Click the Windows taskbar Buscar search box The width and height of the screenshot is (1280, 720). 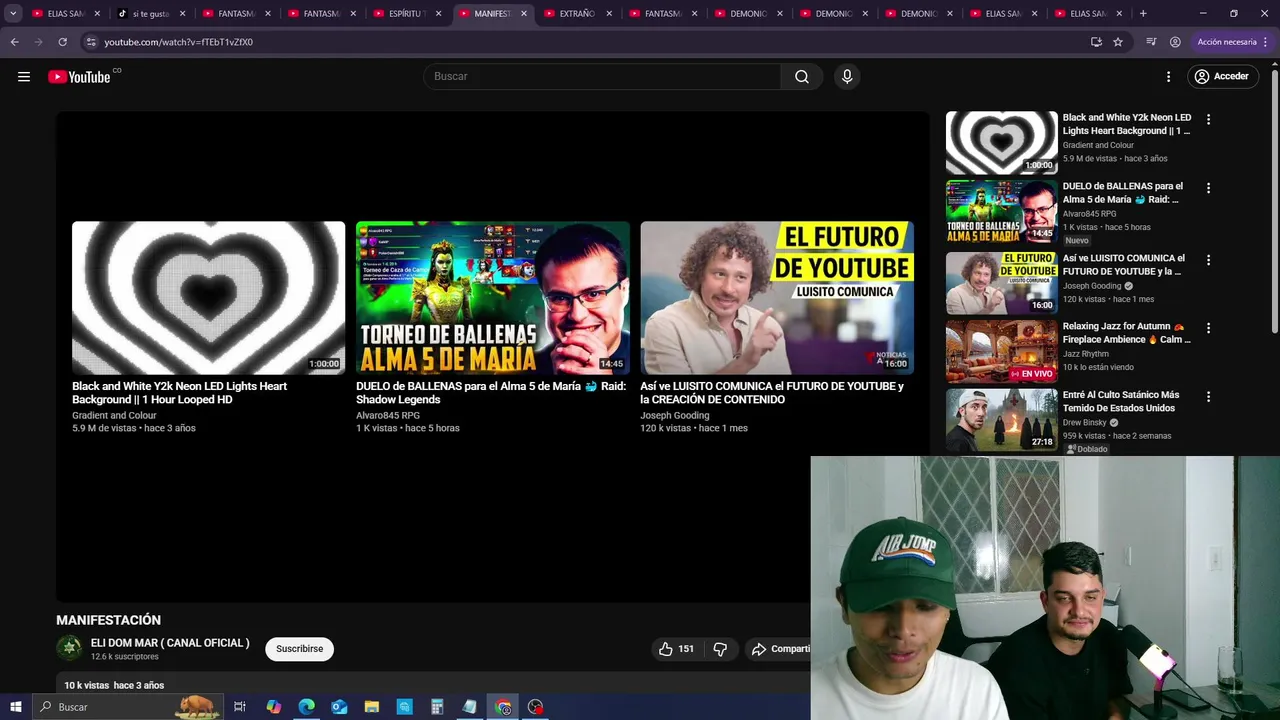pyautogui.click(x=128, y=707)
